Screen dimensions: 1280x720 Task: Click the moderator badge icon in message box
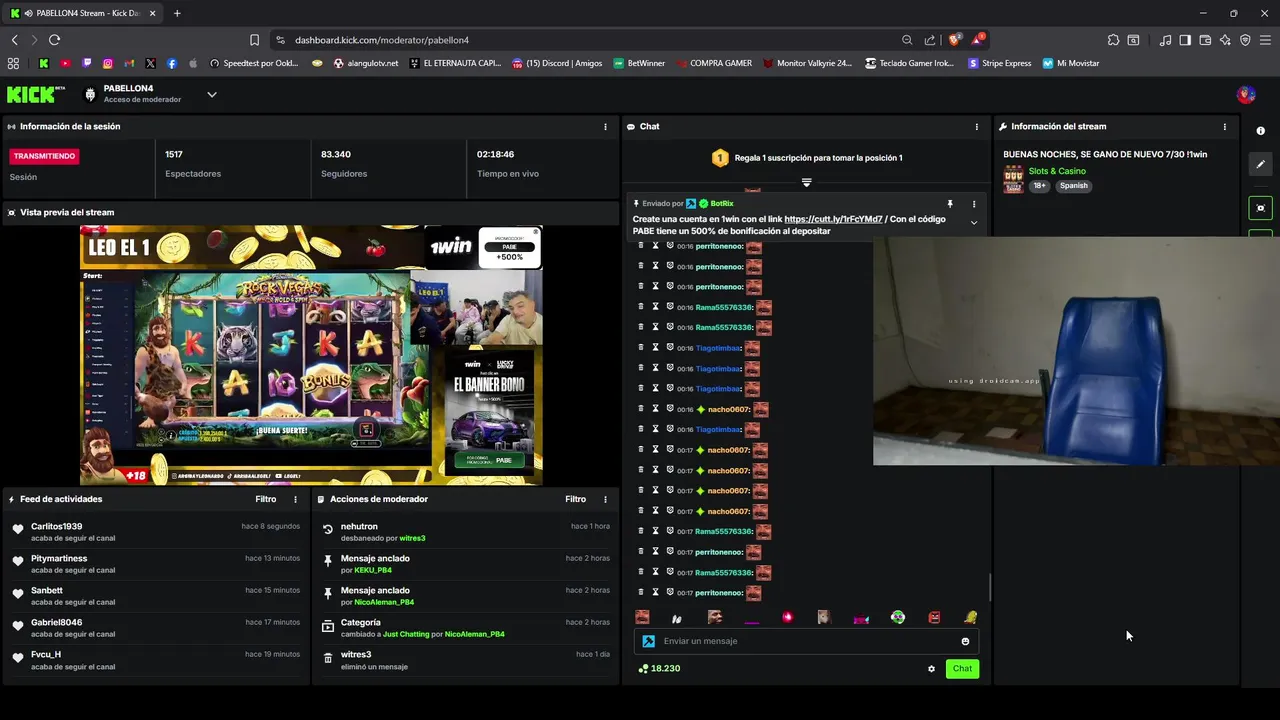(648, 641)
